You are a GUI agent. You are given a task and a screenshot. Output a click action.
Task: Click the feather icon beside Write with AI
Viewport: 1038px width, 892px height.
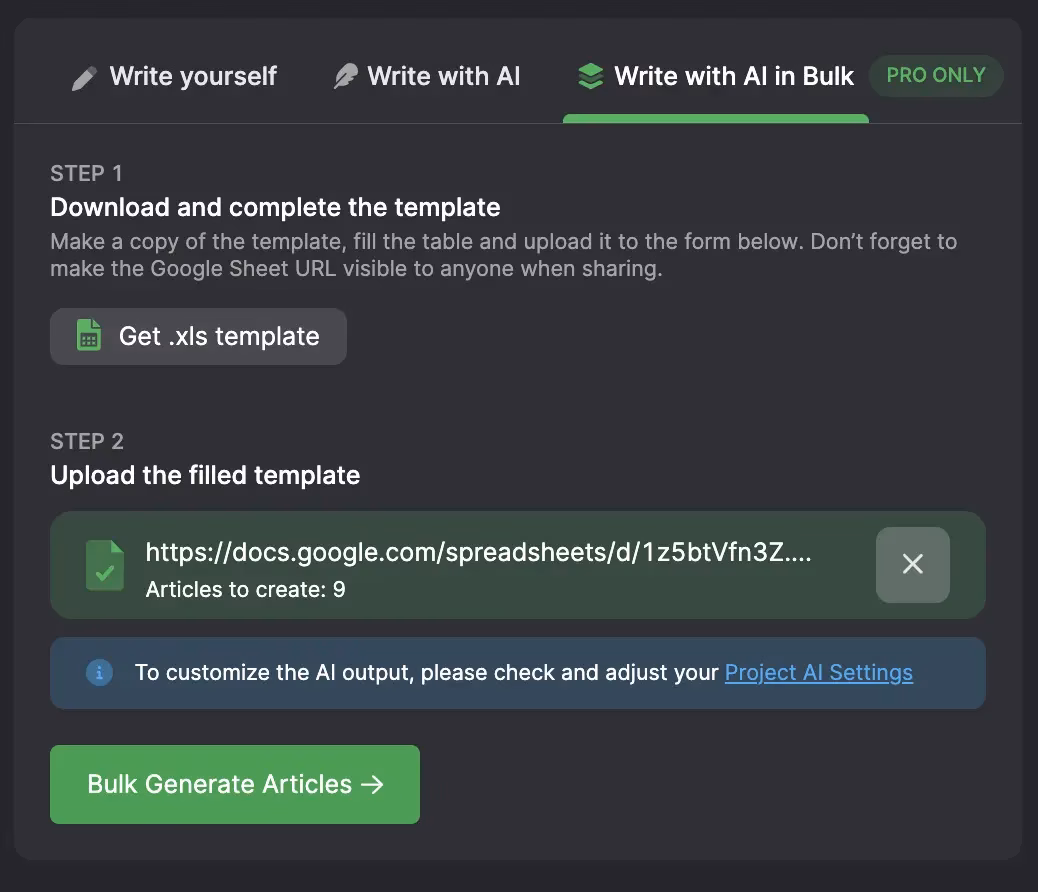coord(345,77)
